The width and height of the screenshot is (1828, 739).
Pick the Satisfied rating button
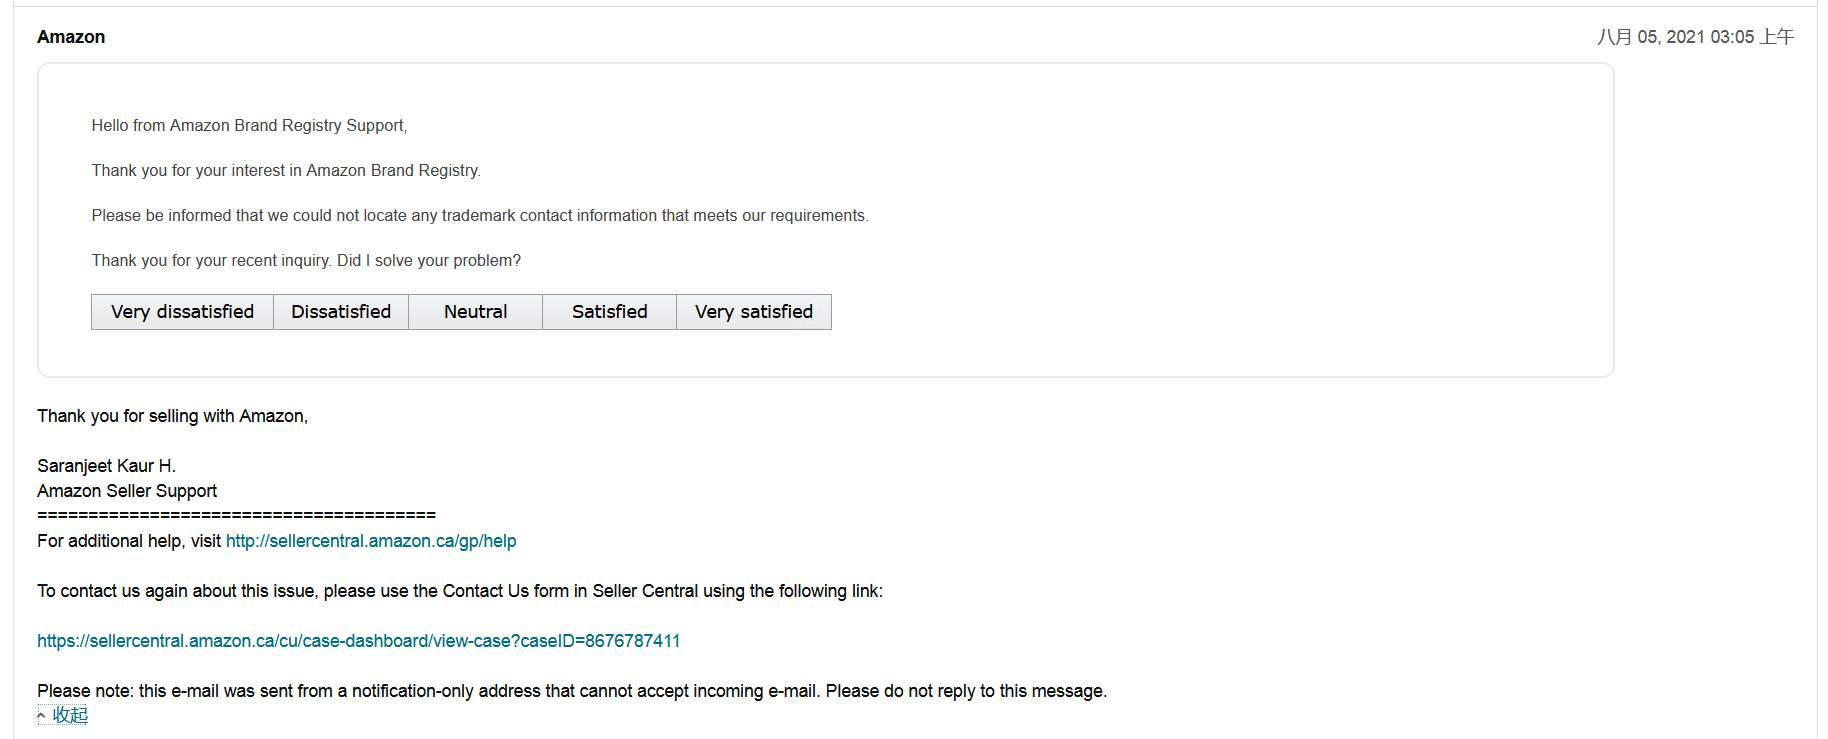pos(610,312)
